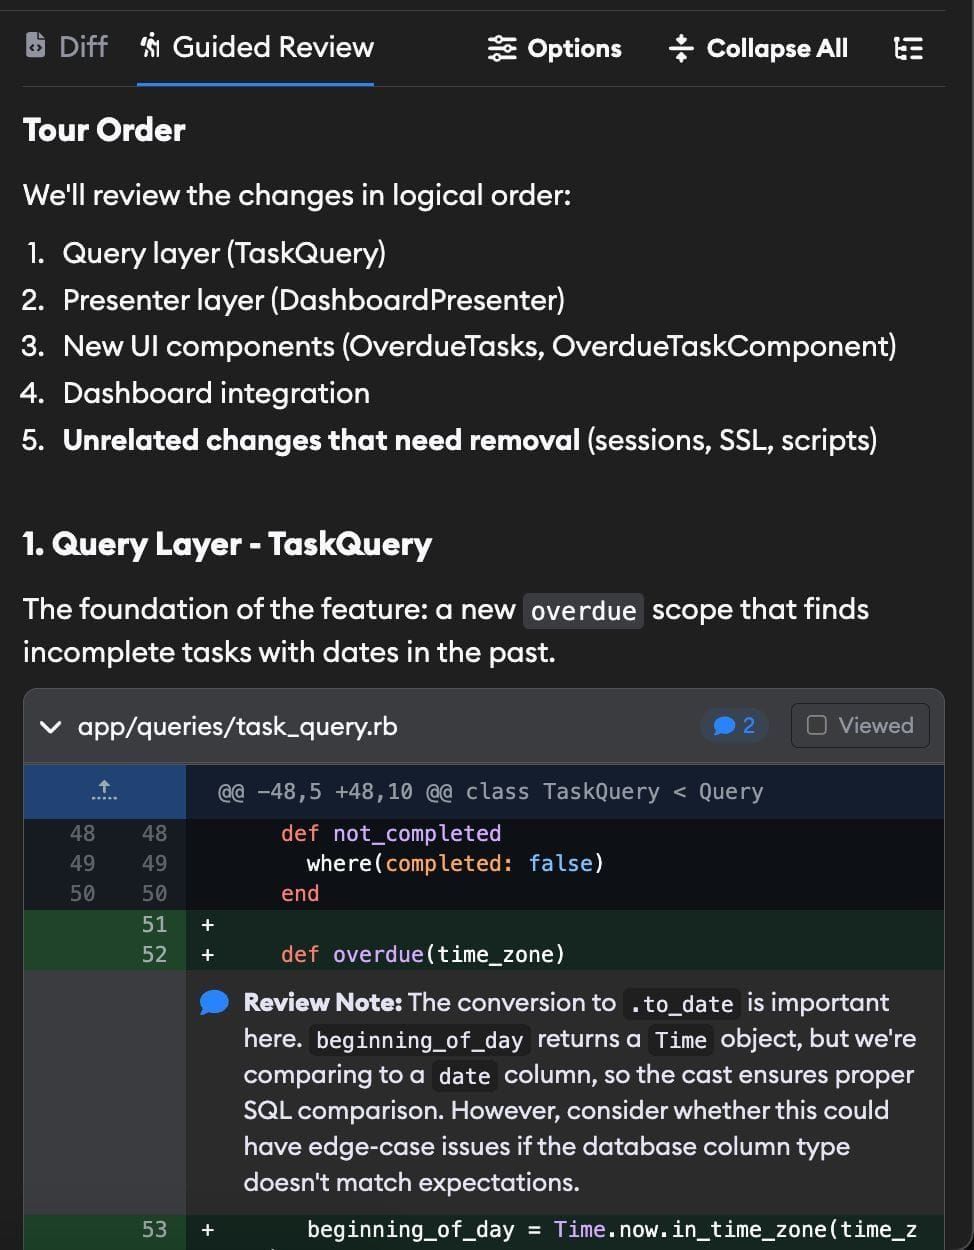Viewport: 974px width, 1250px height.
Task: Click the app/queries/task_query.rb file name
Action: (x=237, y=726)
